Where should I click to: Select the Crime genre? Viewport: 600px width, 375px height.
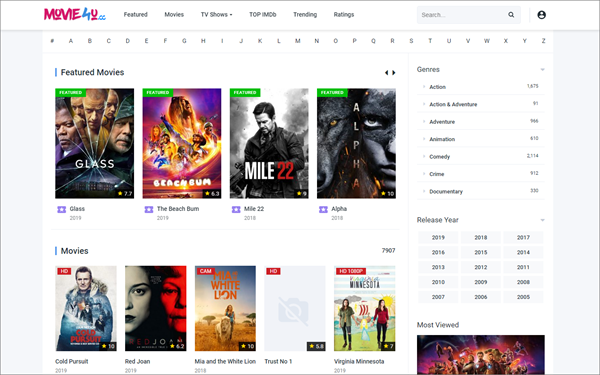(x=437, y=174)
